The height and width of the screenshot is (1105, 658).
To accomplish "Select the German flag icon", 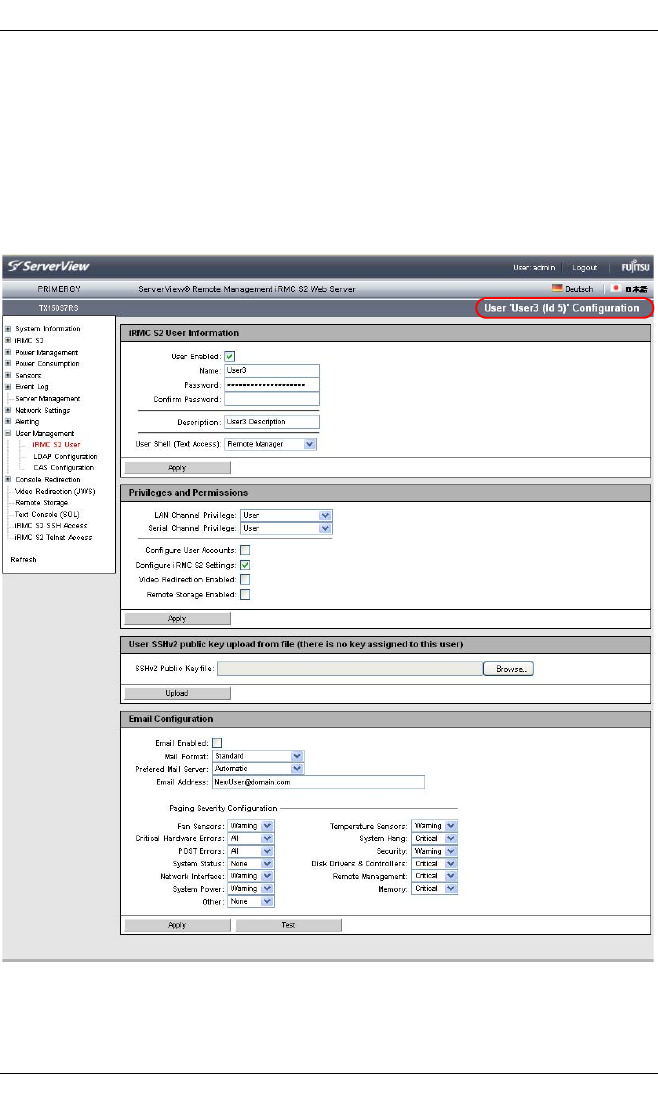I will [x=557, y=288].
